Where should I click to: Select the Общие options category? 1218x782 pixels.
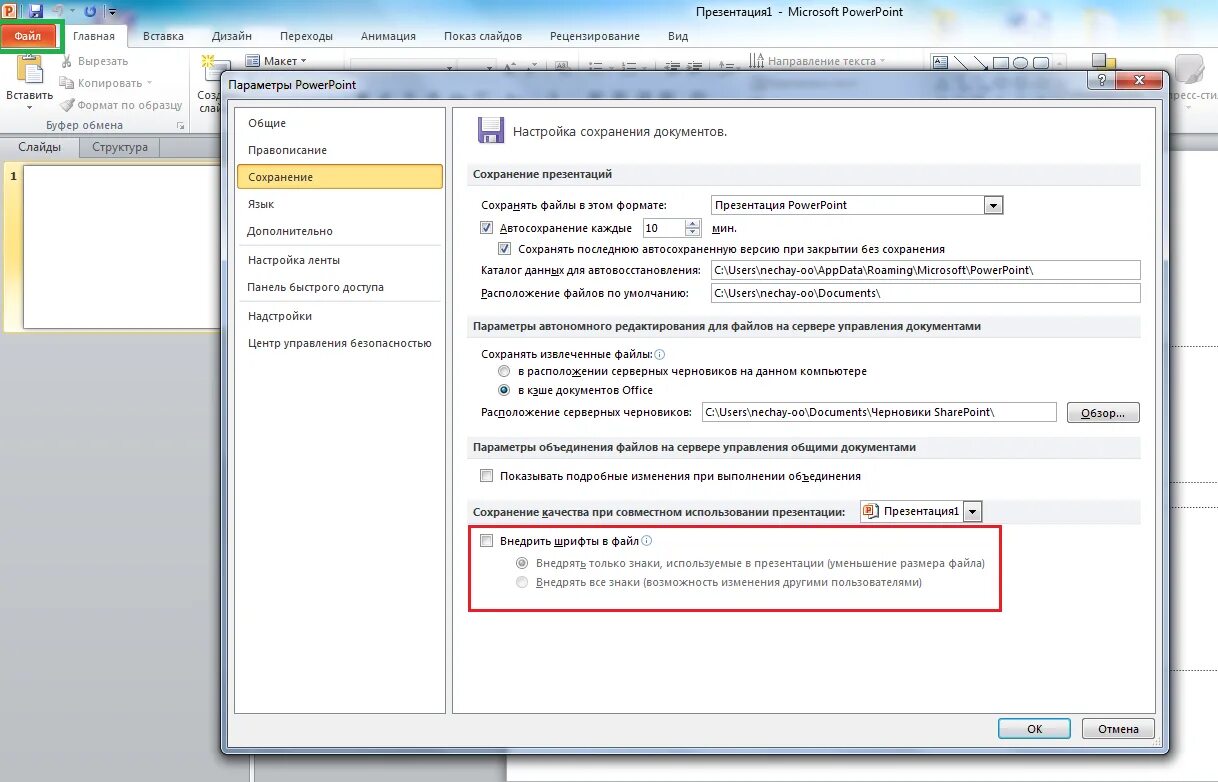[x=339, y=123]
